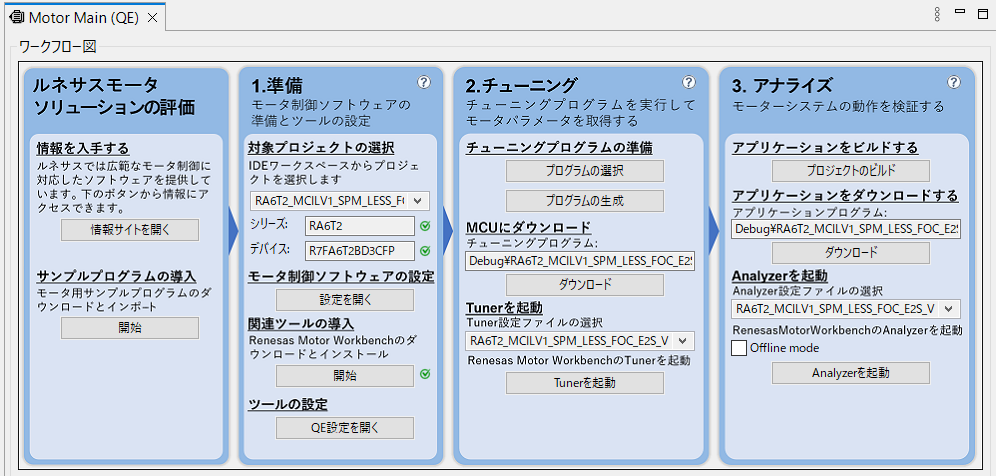The image size is (996, 476).
Task: Click green check icon next to デバイス field
Action: [x=426, y=251]
